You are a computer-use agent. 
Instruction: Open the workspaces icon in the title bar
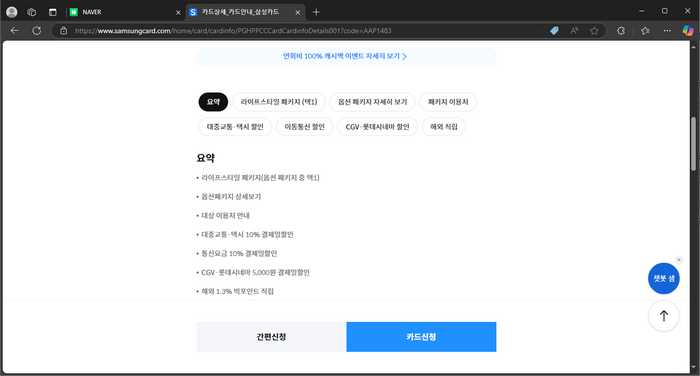coord(32,12)
